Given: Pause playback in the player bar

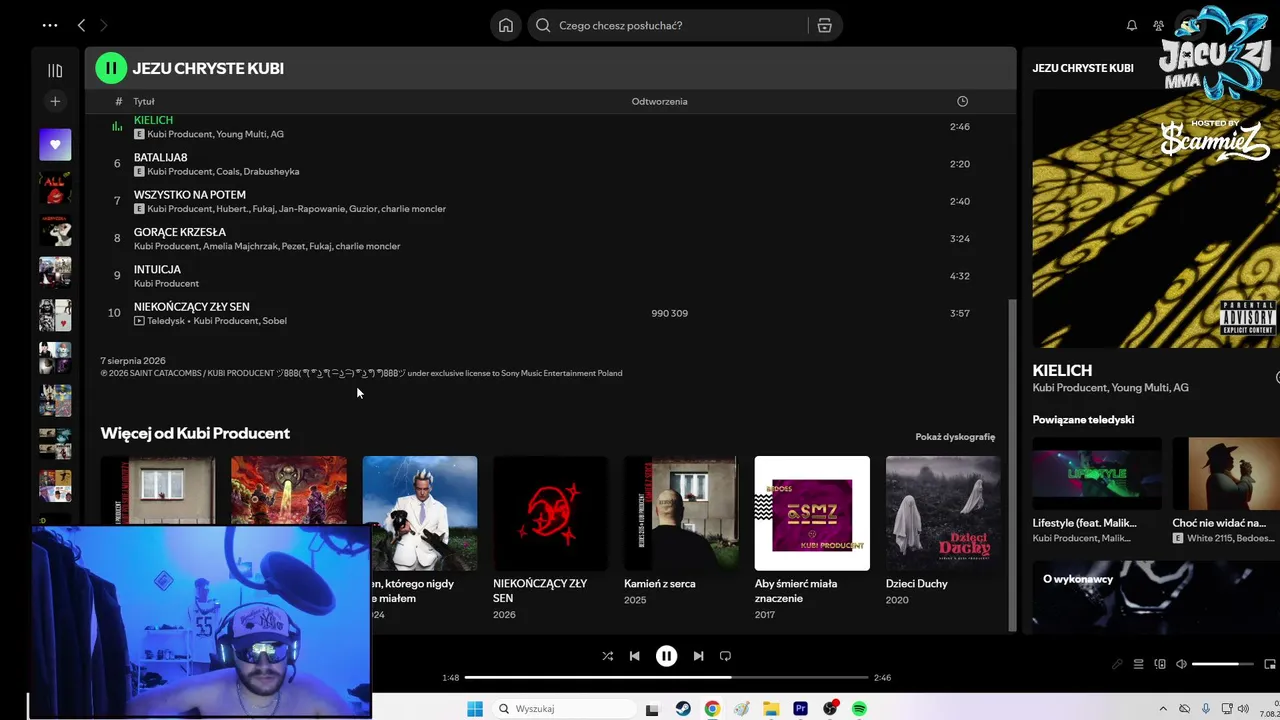Looking at the screenshot, I should tap(666, 656).
